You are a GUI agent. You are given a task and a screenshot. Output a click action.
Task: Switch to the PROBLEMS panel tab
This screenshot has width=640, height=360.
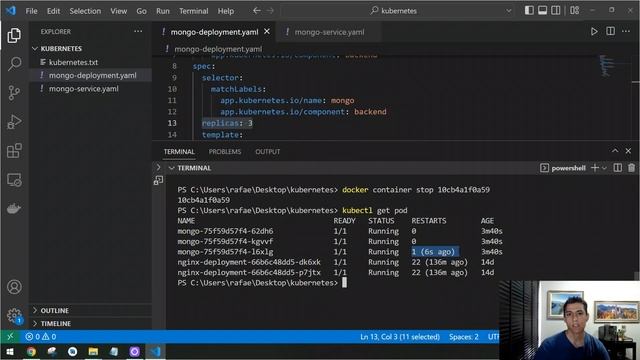pyautogui.click(x=225, y=151)
